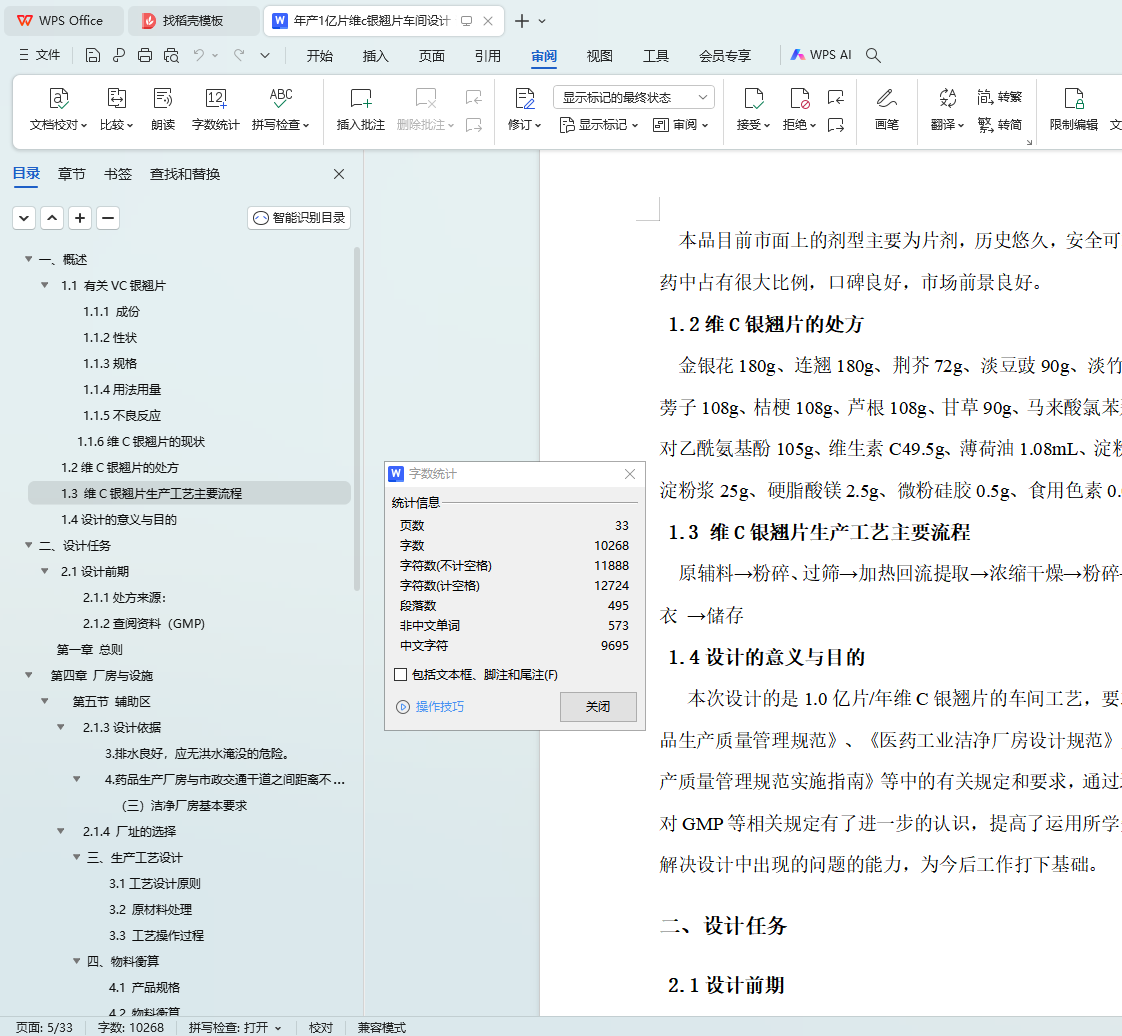Switch to the 插入 ribbon tab
The width and height of the screenshot is (1122, 1036).
pyautogui.click(x=375, y=56)
